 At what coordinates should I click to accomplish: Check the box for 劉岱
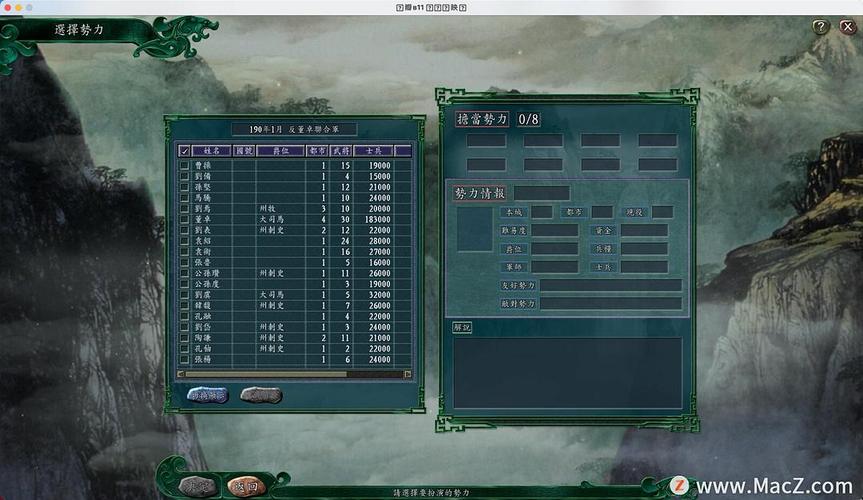point(184,327)
